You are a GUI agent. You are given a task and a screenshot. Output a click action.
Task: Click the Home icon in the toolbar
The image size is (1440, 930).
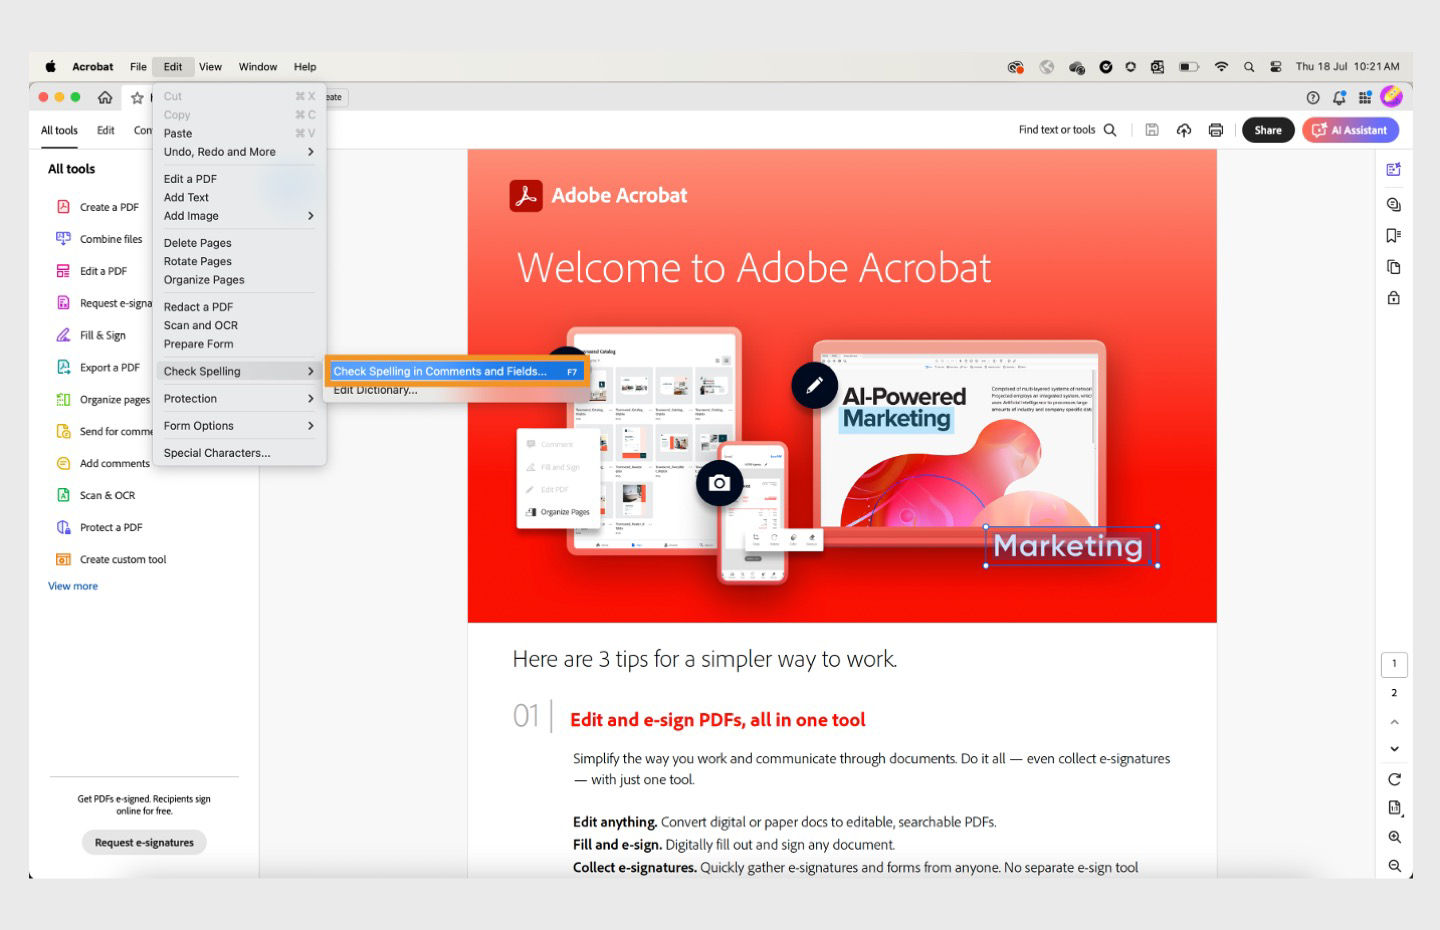coord(104,97)
